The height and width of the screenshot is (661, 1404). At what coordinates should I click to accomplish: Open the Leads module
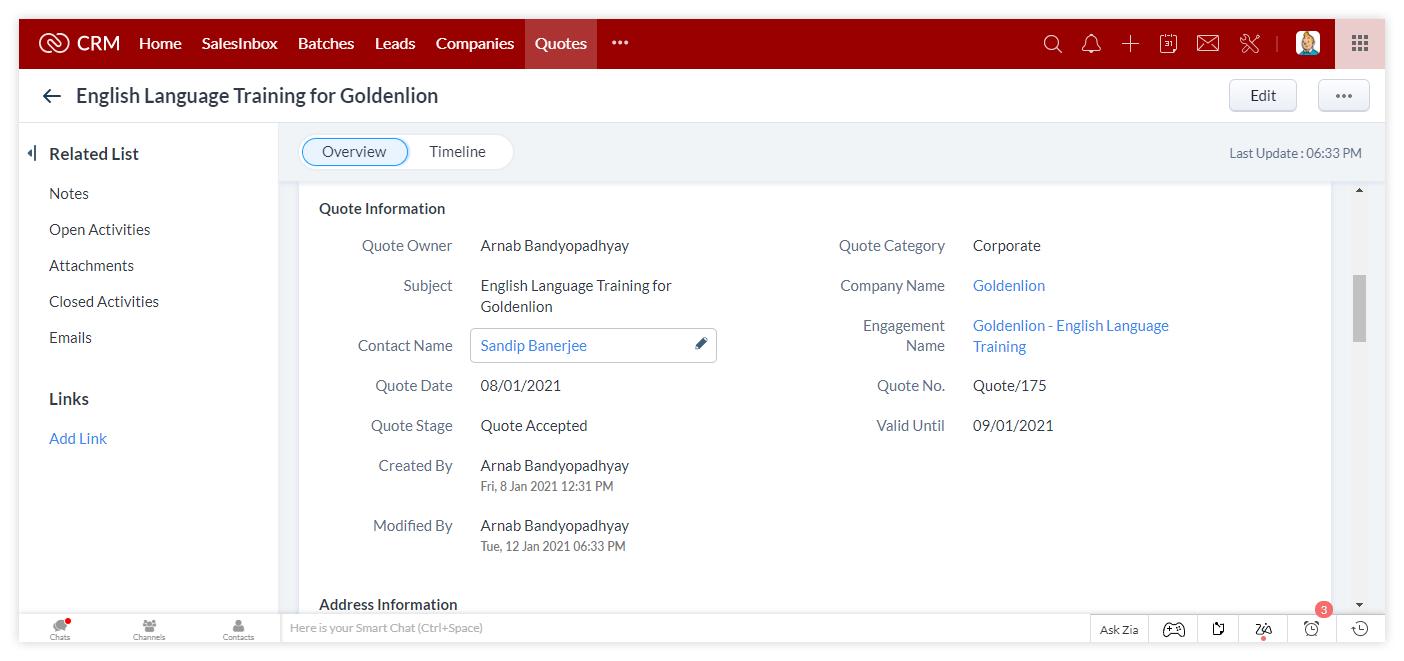[395, 43]
